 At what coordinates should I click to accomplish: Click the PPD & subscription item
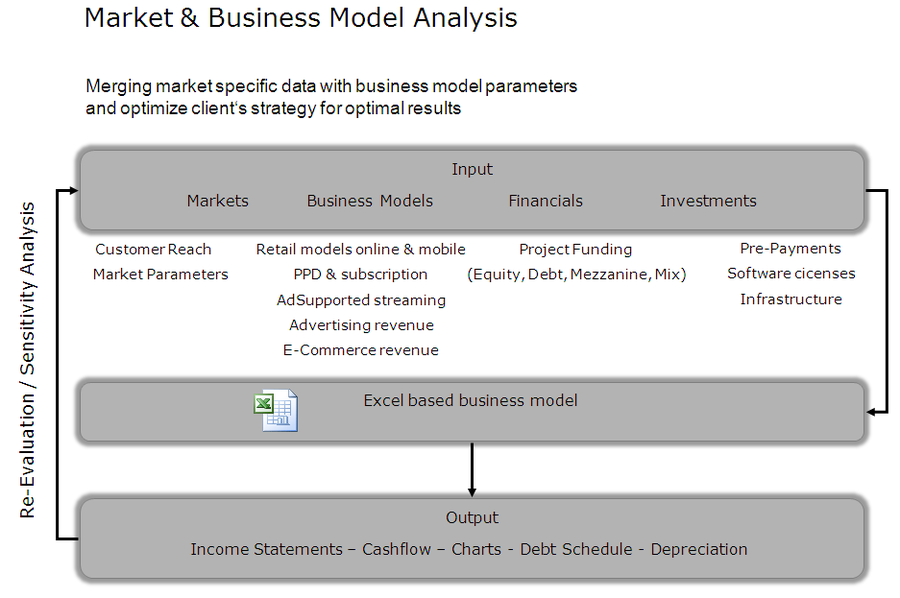[361, 274]
